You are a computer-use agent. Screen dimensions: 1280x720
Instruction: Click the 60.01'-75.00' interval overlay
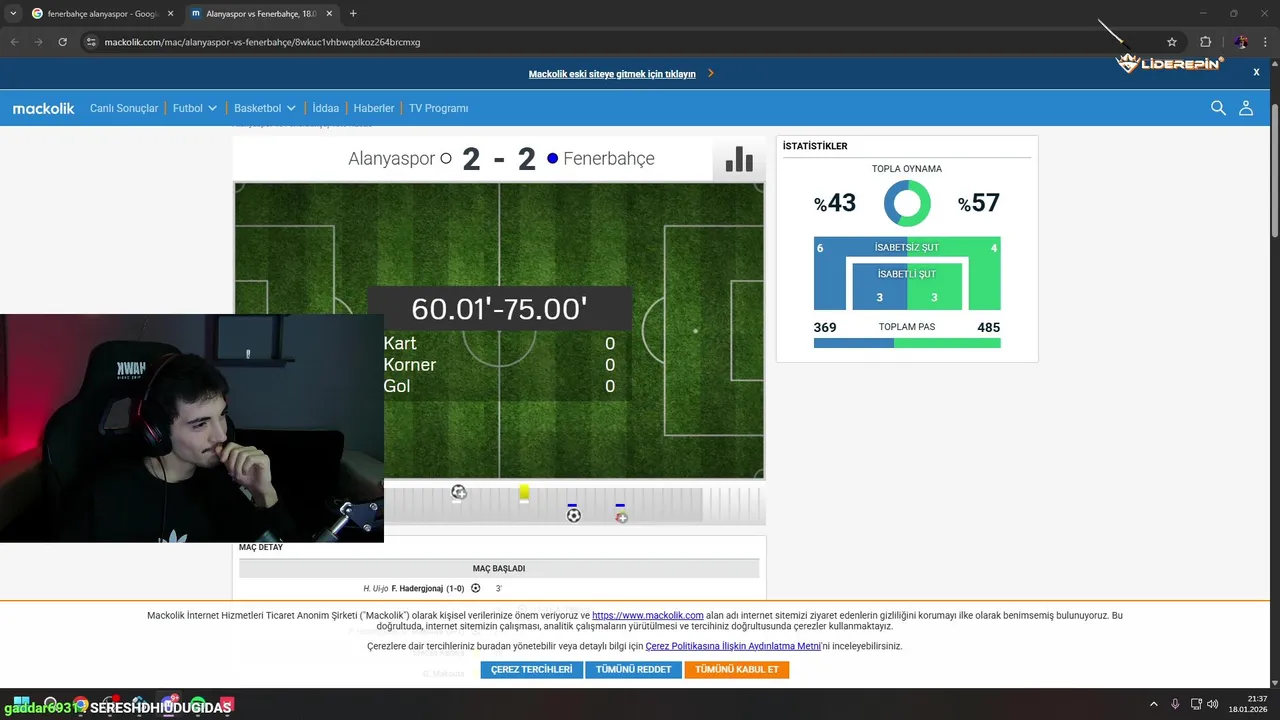click(x=499, y=309)
